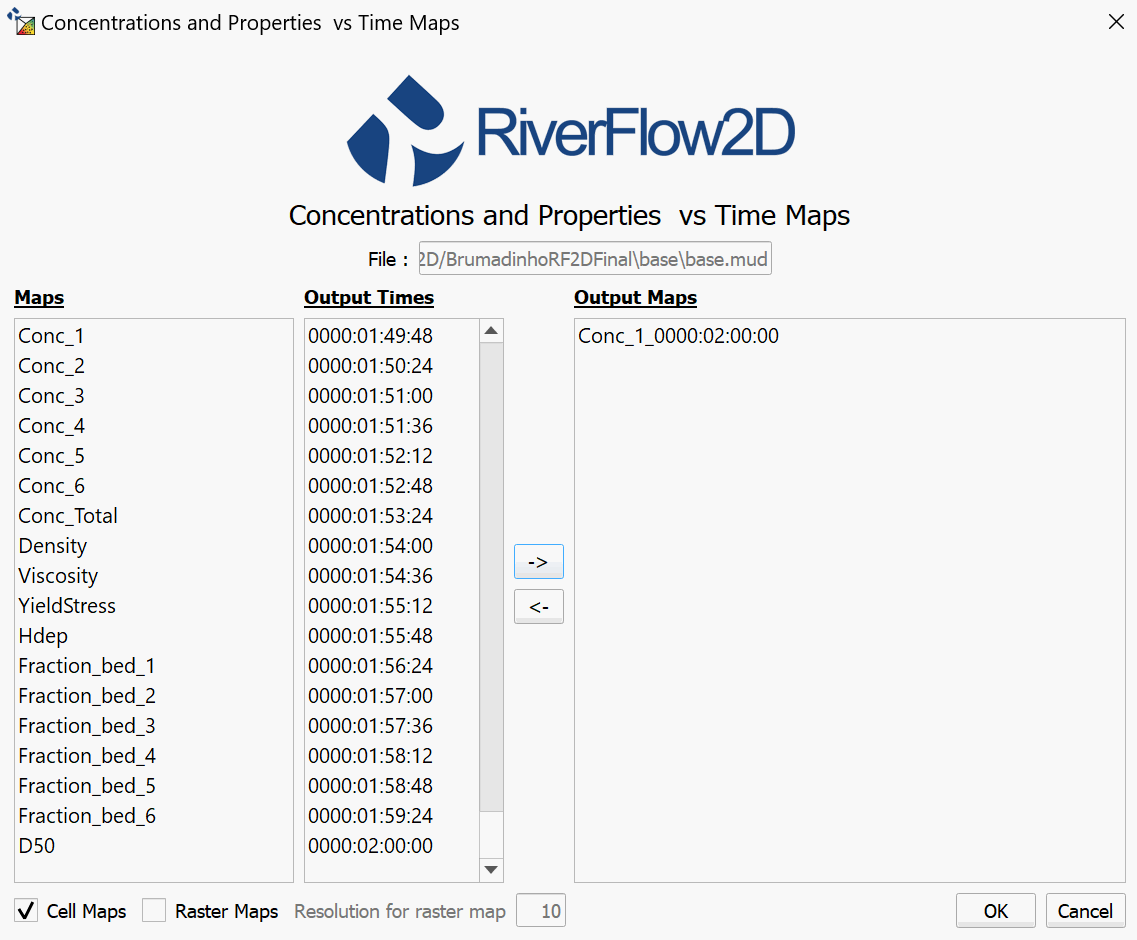Choose the Viscosity map entry
The width and height of the screenshot is (1137, 940).
point(58,576)
